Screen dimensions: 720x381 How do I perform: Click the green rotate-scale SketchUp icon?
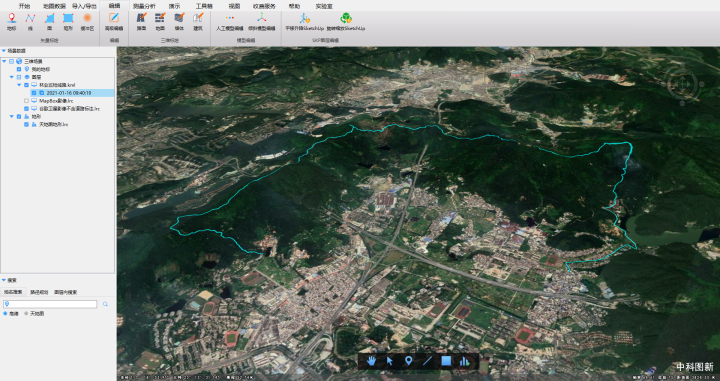[346, 18]
